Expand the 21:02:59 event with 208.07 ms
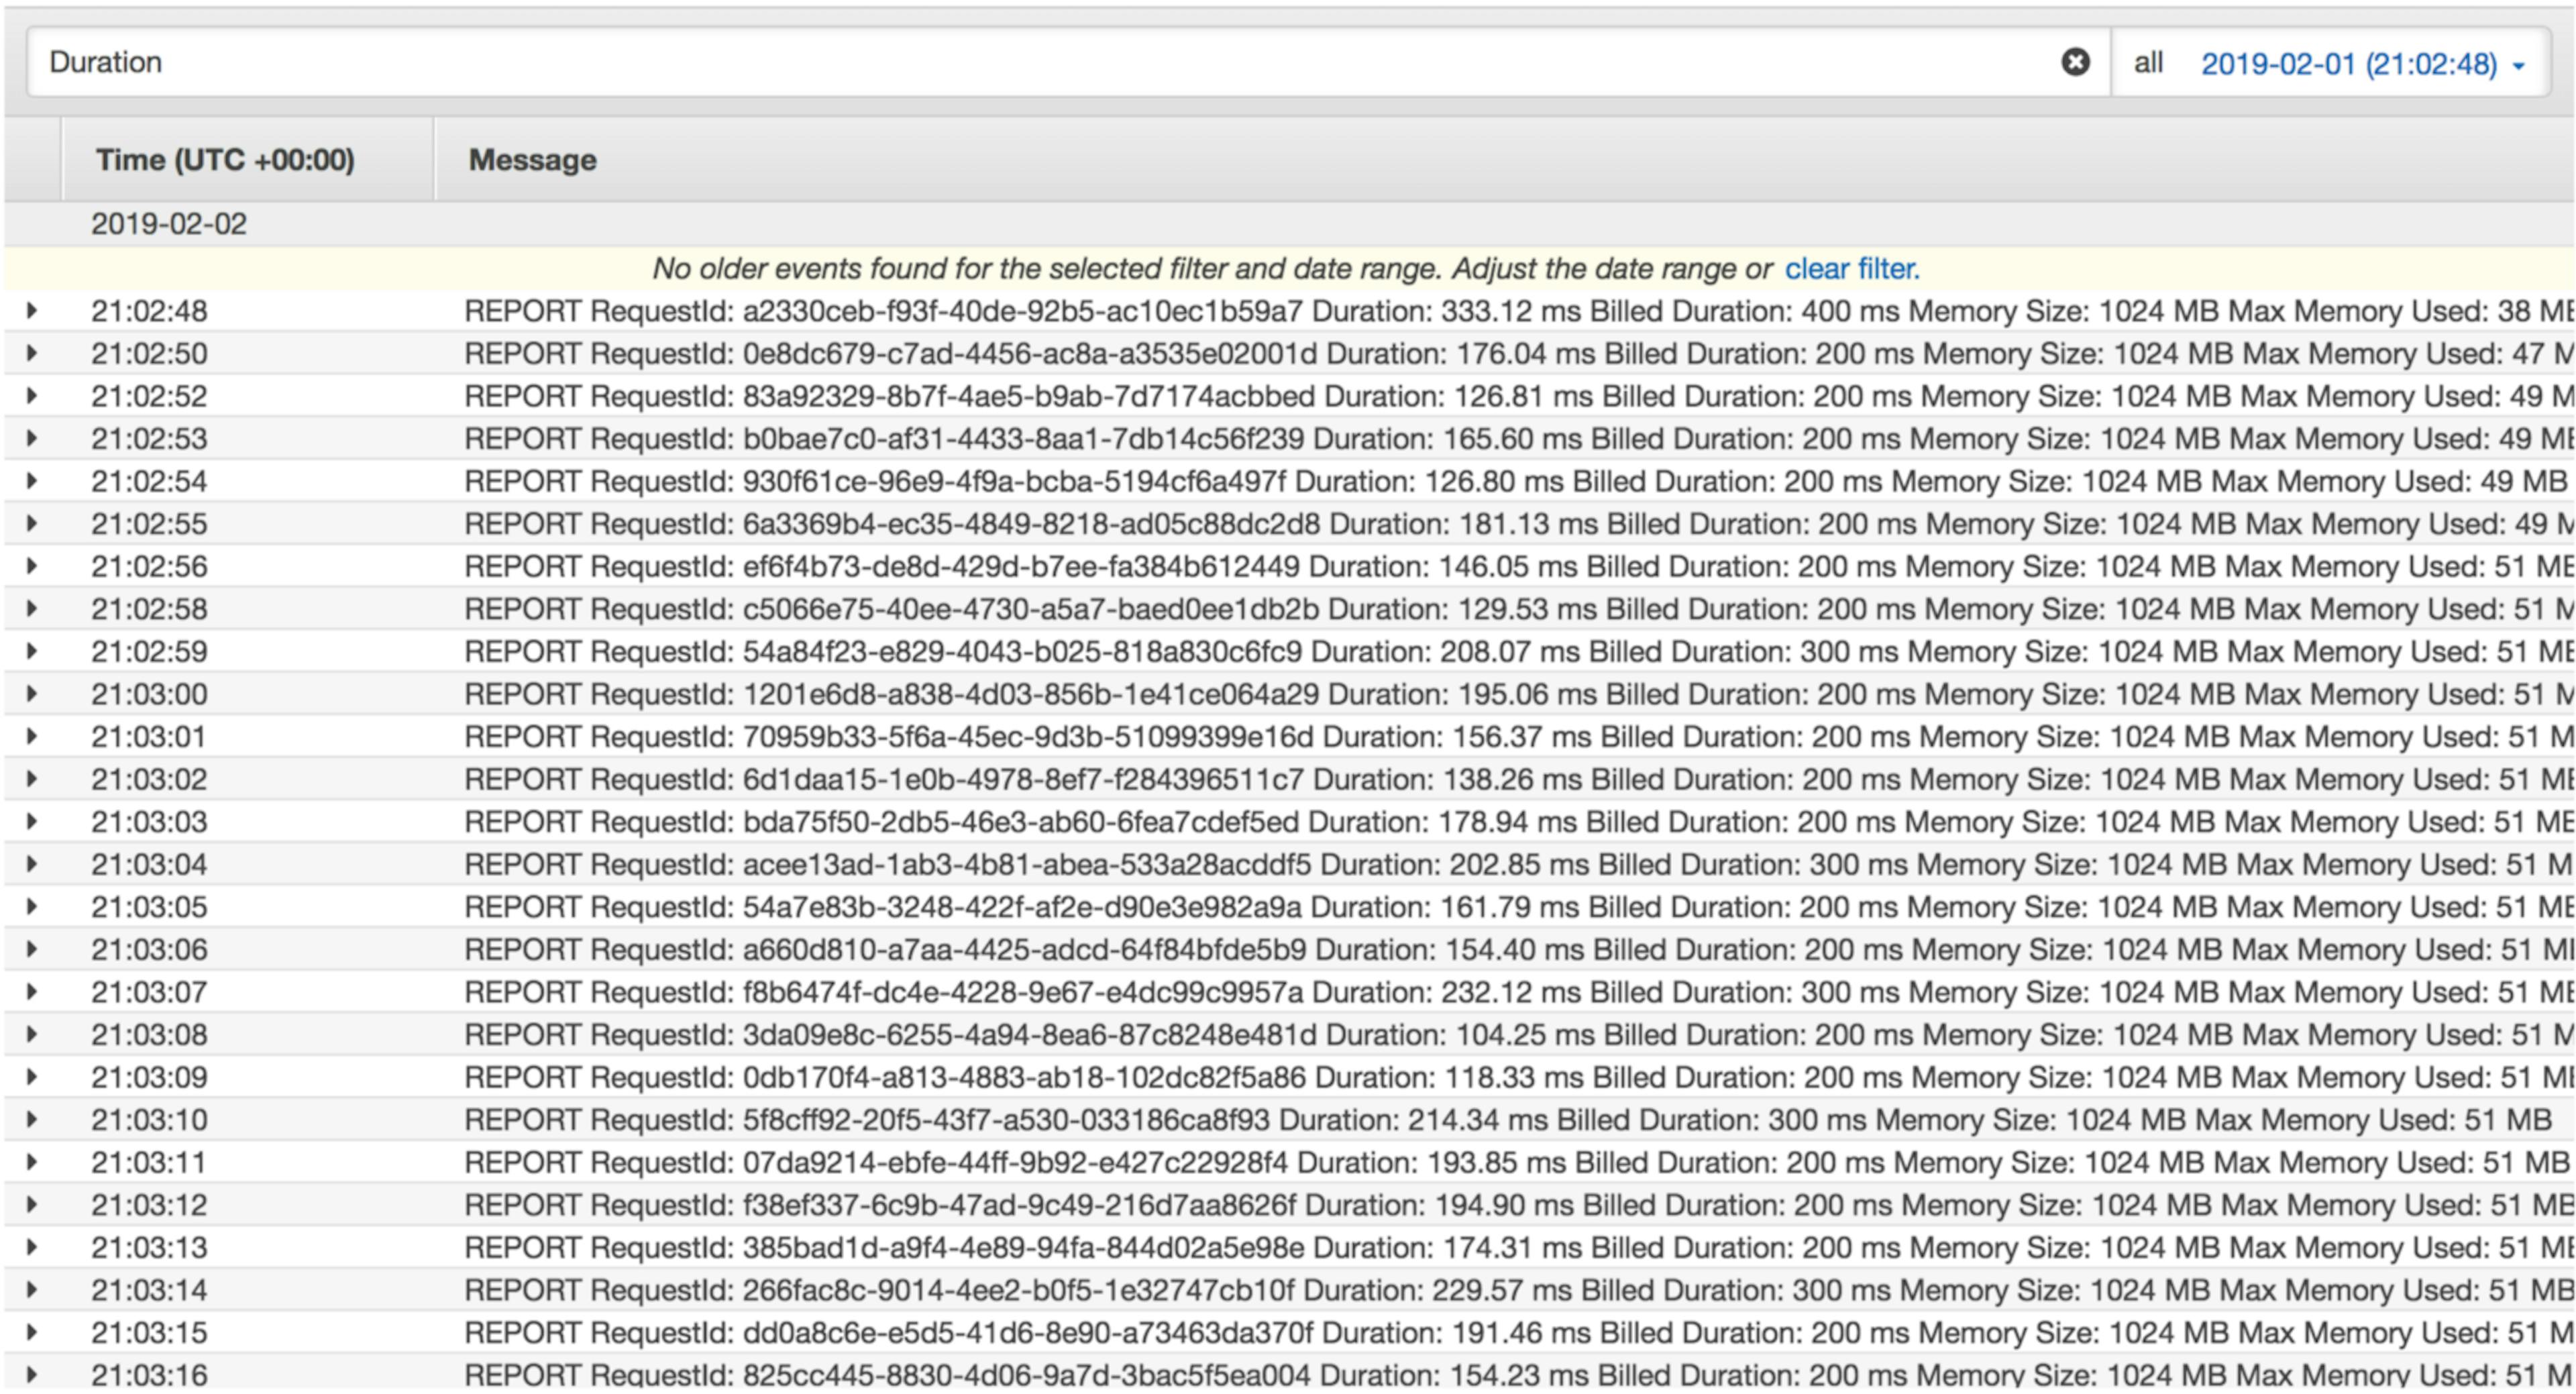Image resolution: width=2576 pixels, height=1394 pixels. [x=32, y=651]
